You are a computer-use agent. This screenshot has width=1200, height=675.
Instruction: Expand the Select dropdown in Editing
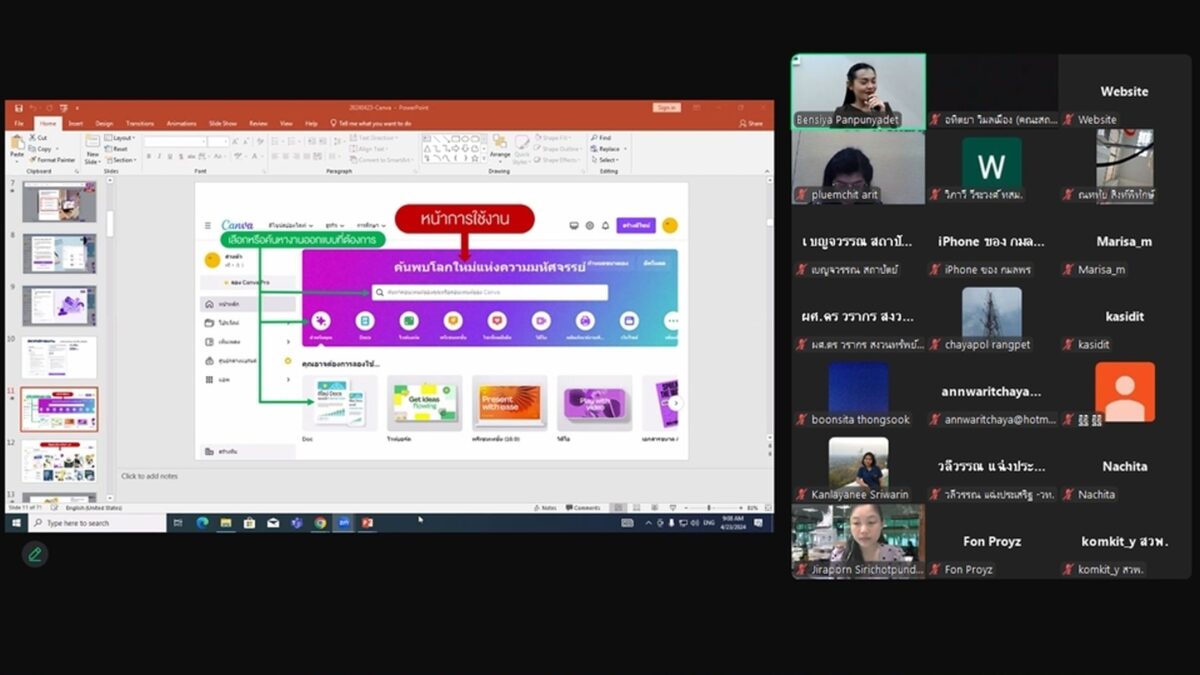coord(605,160)
